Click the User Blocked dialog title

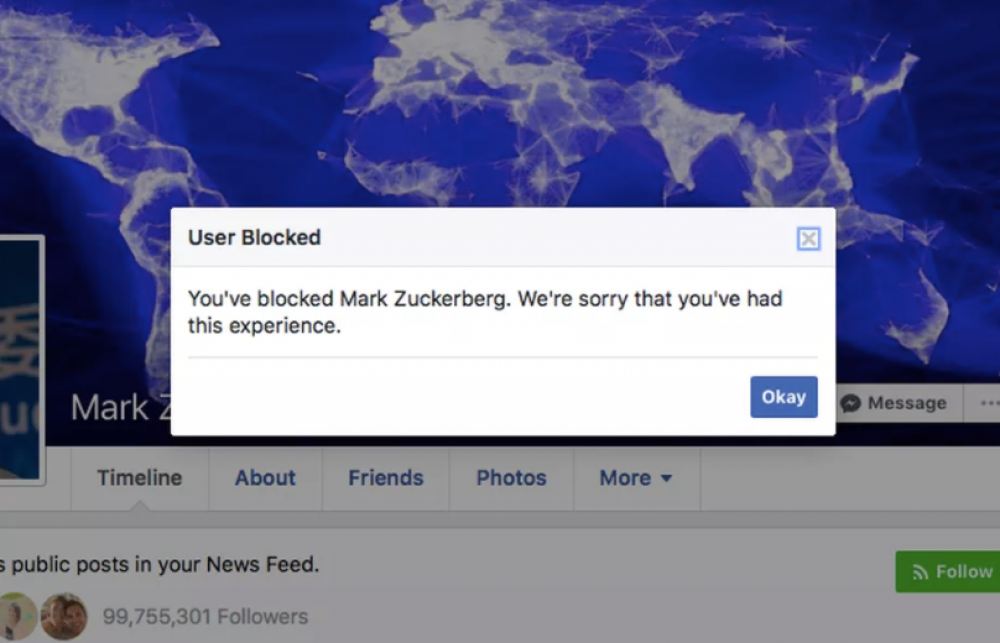pos(254,237)
